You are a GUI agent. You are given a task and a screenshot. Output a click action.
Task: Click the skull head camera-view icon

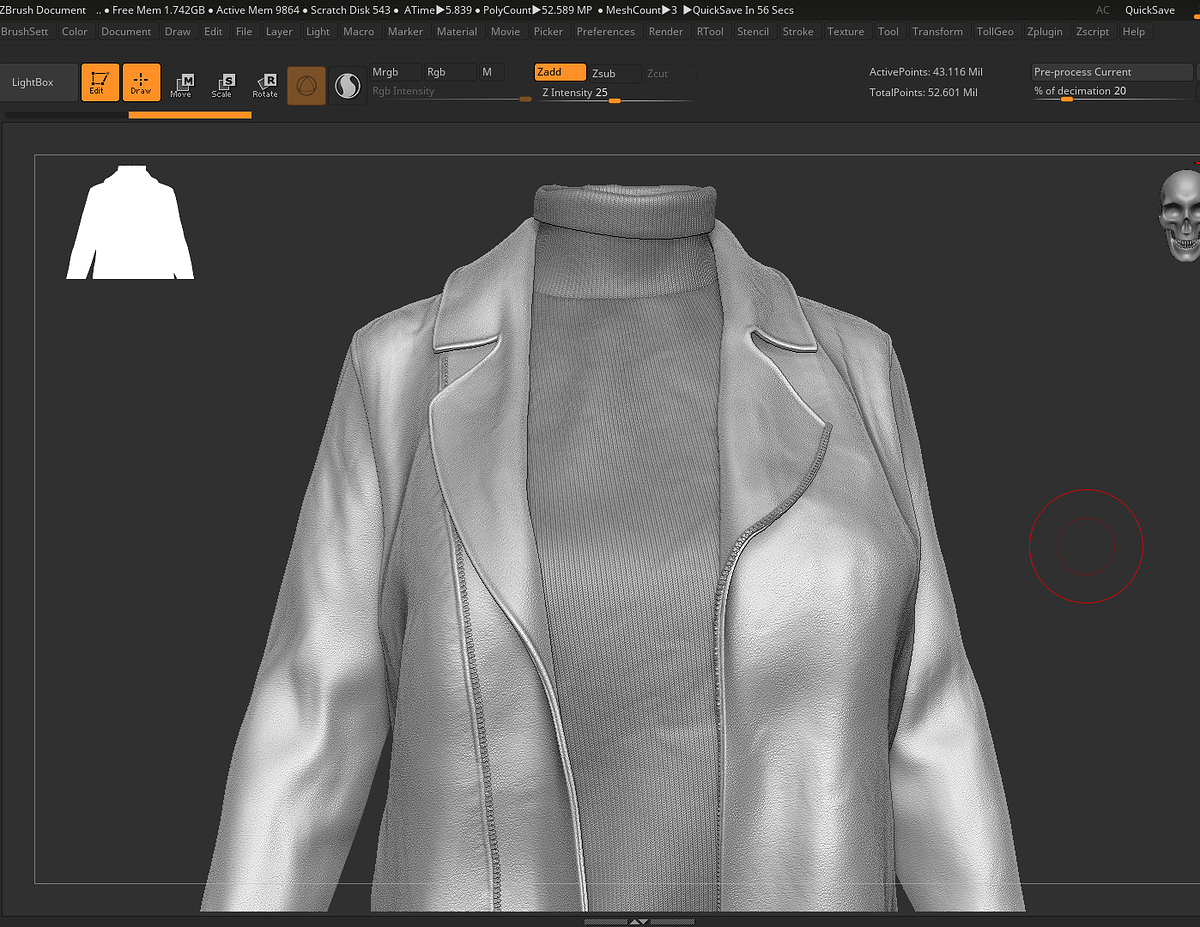pyautogui.click(x=1180, y=215)
